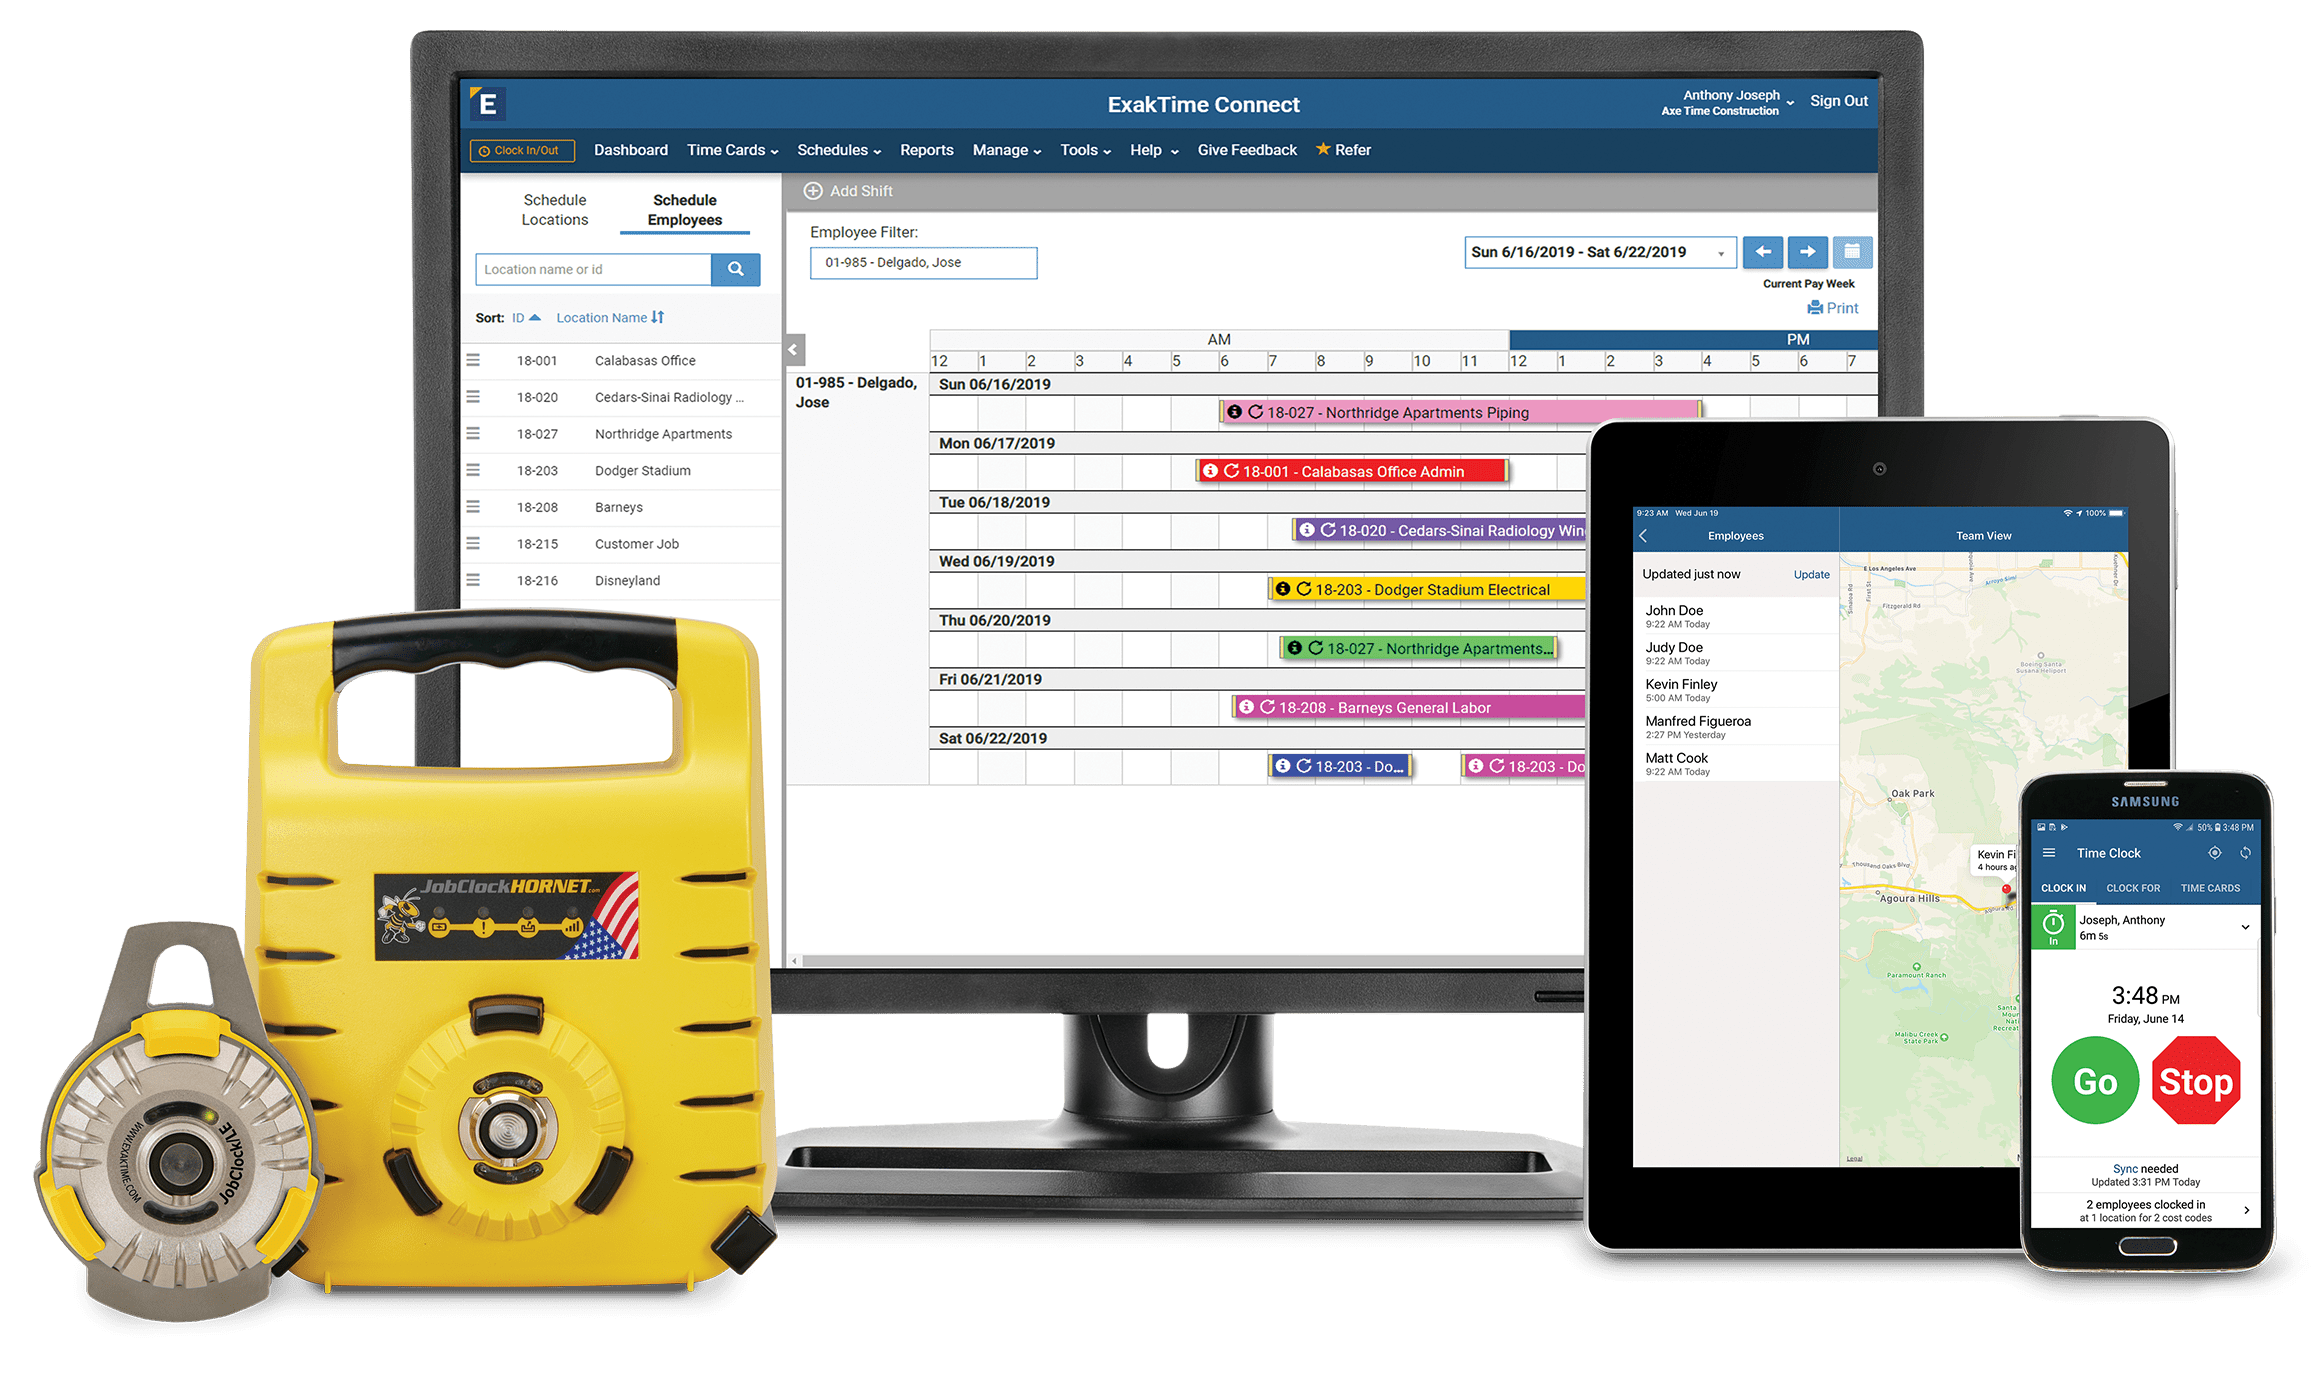Select John Doe on tablet

coord(1736,616)
